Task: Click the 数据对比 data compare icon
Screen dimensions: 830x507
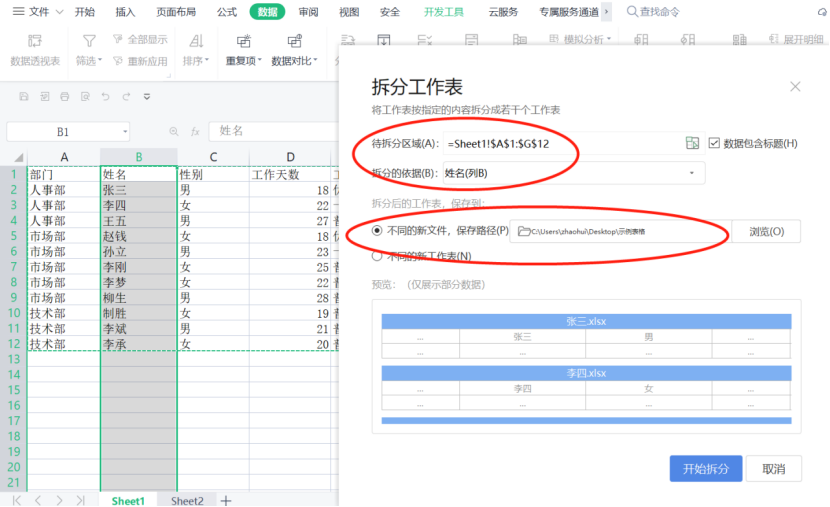Action: point(294,41)
